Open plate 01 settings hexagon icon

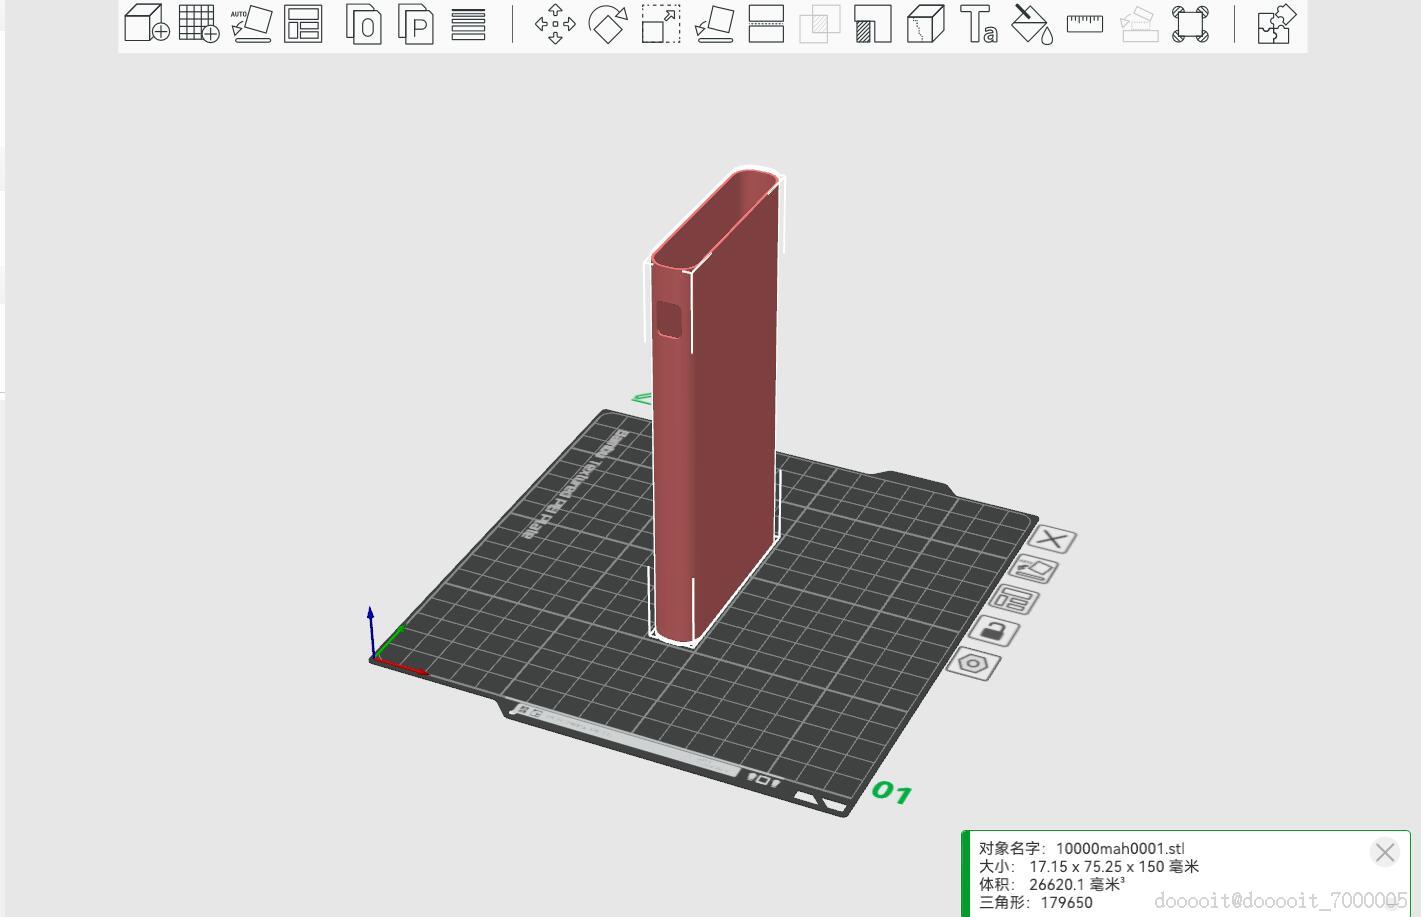[x=974, y=664]
